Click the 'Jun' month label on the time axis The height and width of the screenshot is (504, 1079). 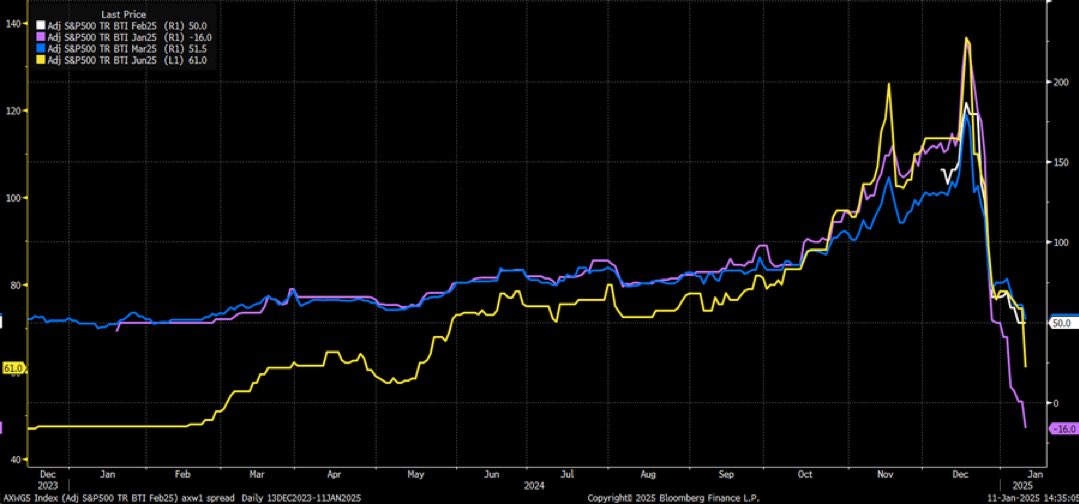(493, 474)
